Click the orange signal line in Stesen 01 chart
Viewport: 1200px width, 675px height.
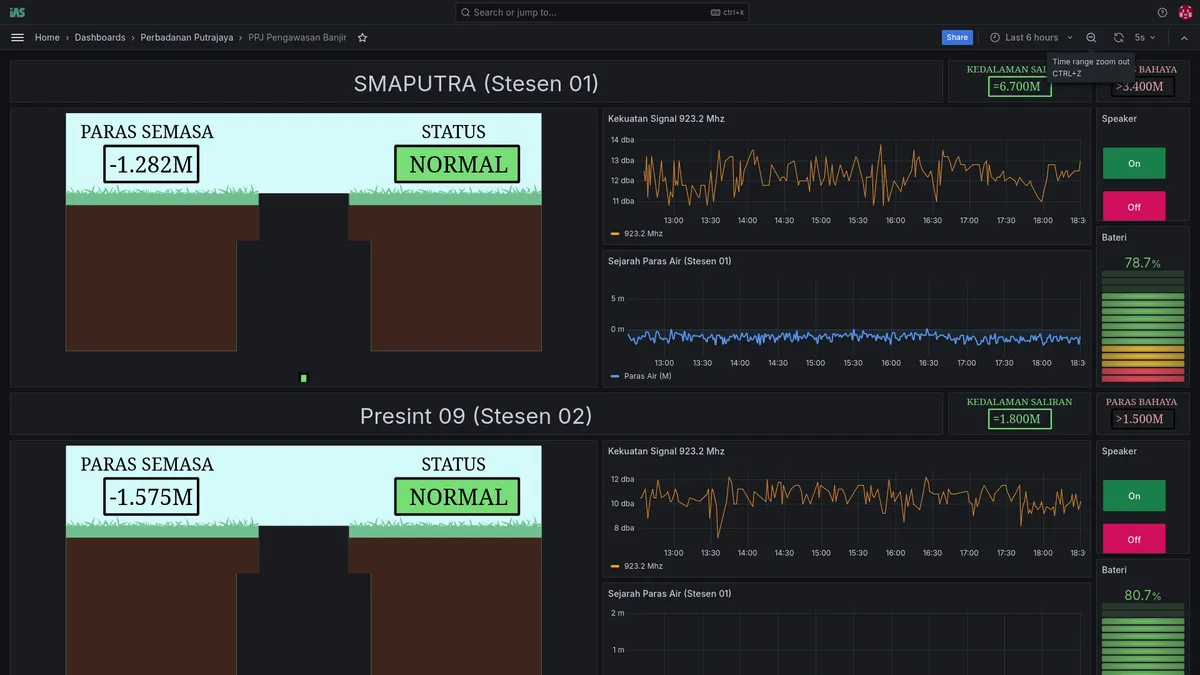tap(862, 174)
